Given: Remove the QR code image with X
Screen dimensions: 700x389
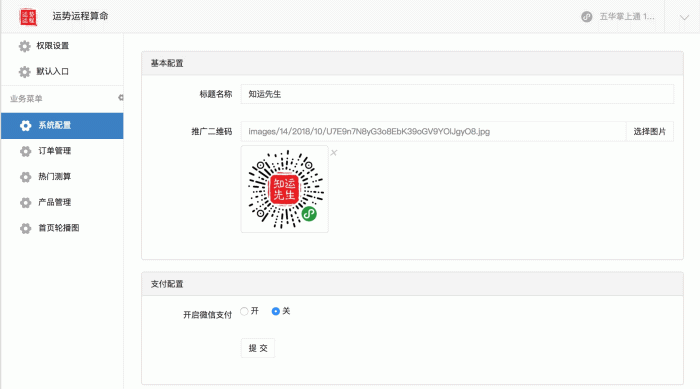Looking at the screenshot, I should 333,153.
